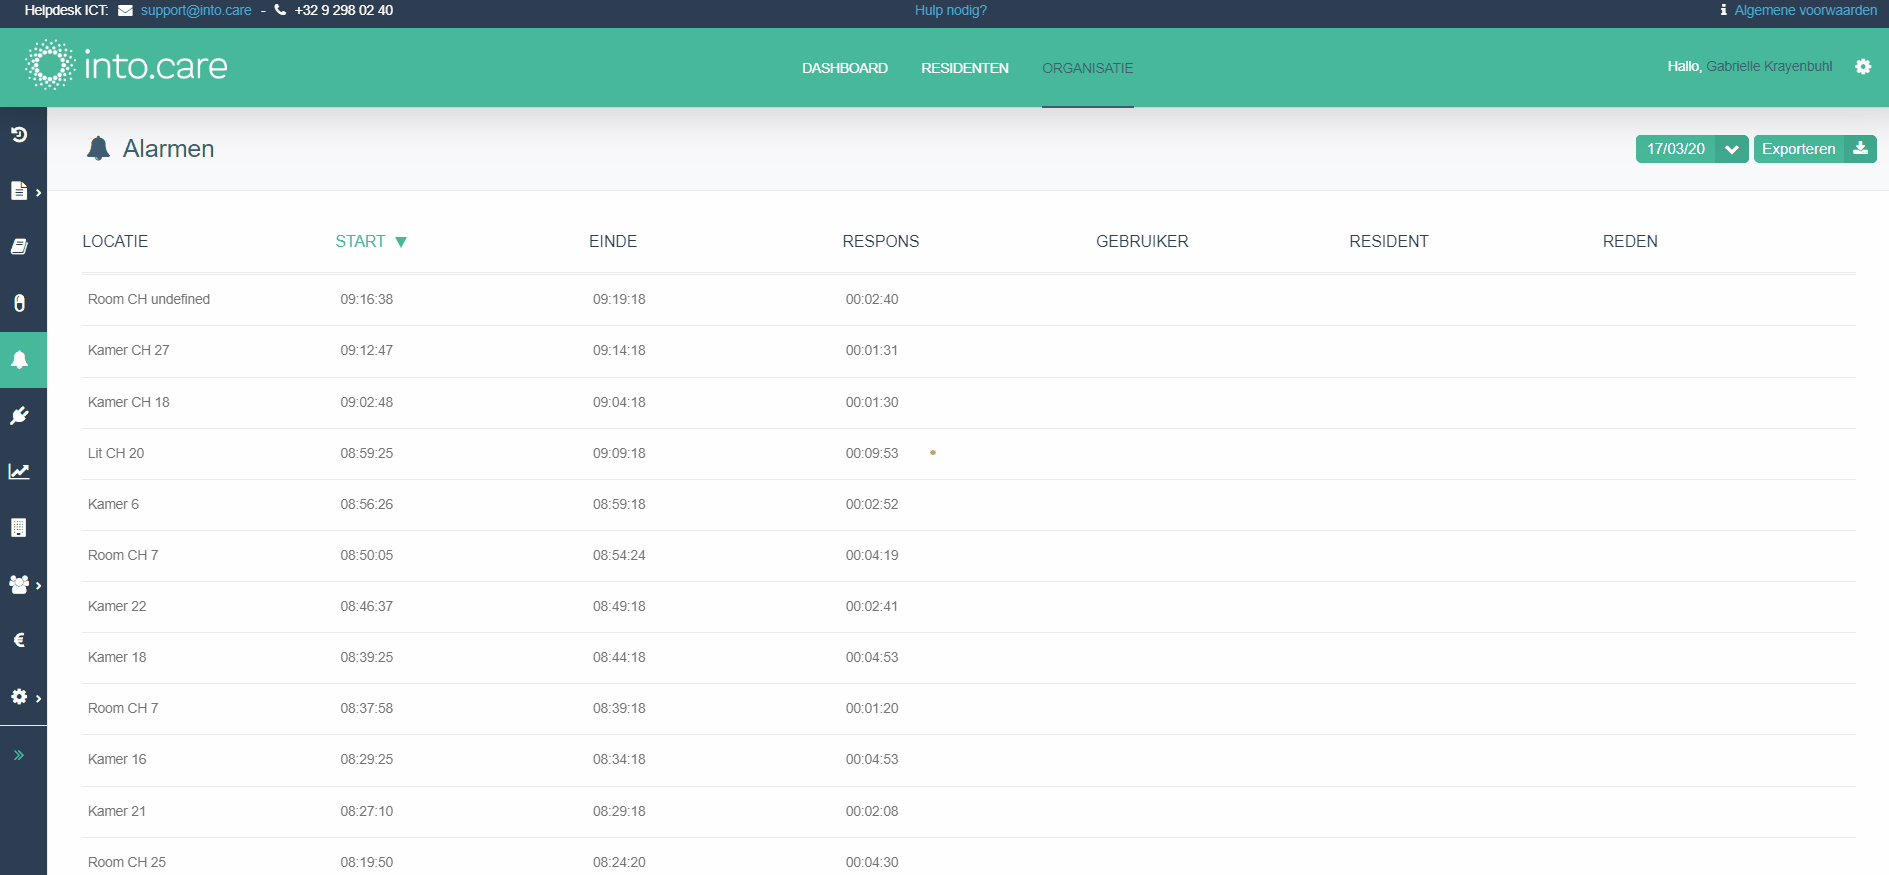Click the email envelope icon
1889x875 pixels.
(x=125, y=10)
